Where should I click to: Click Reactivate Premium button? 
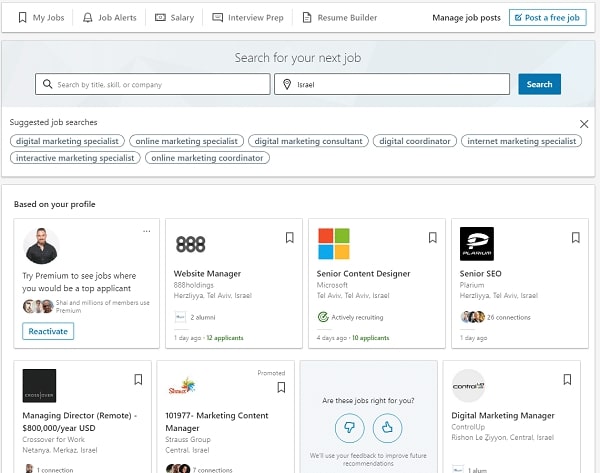(48, 331)
